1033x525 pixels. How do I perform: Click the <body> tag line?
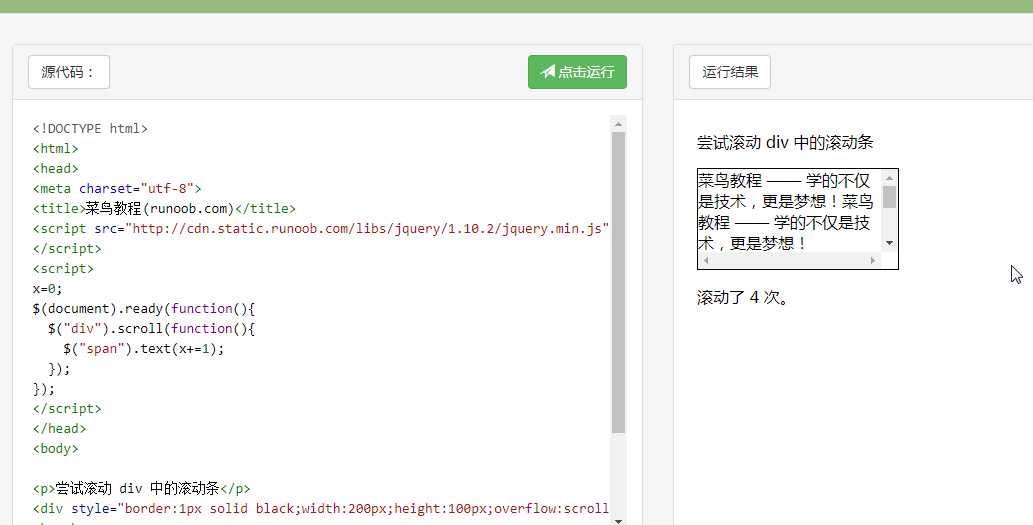click(55, 449)
